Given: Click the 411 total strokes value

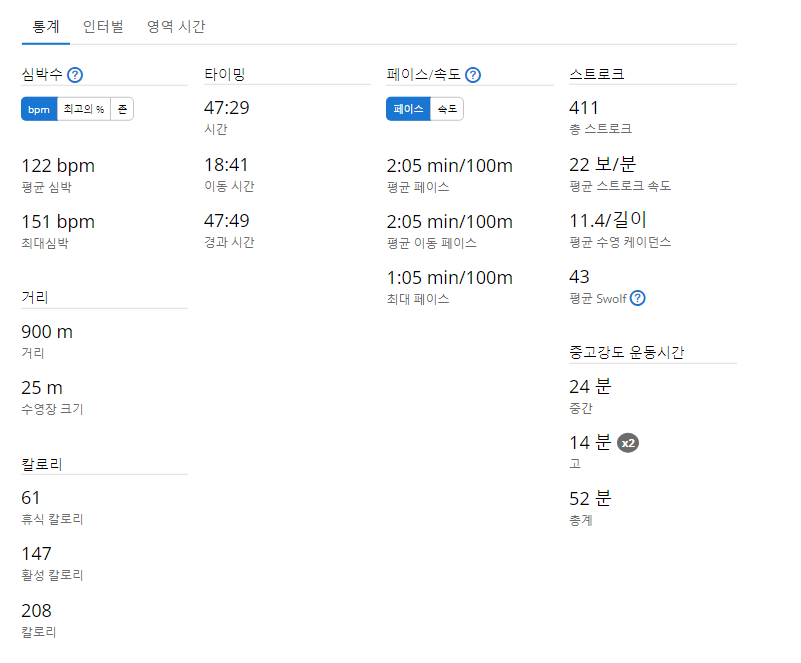Looking at the screenshot, I should click(x=584, y=108).
